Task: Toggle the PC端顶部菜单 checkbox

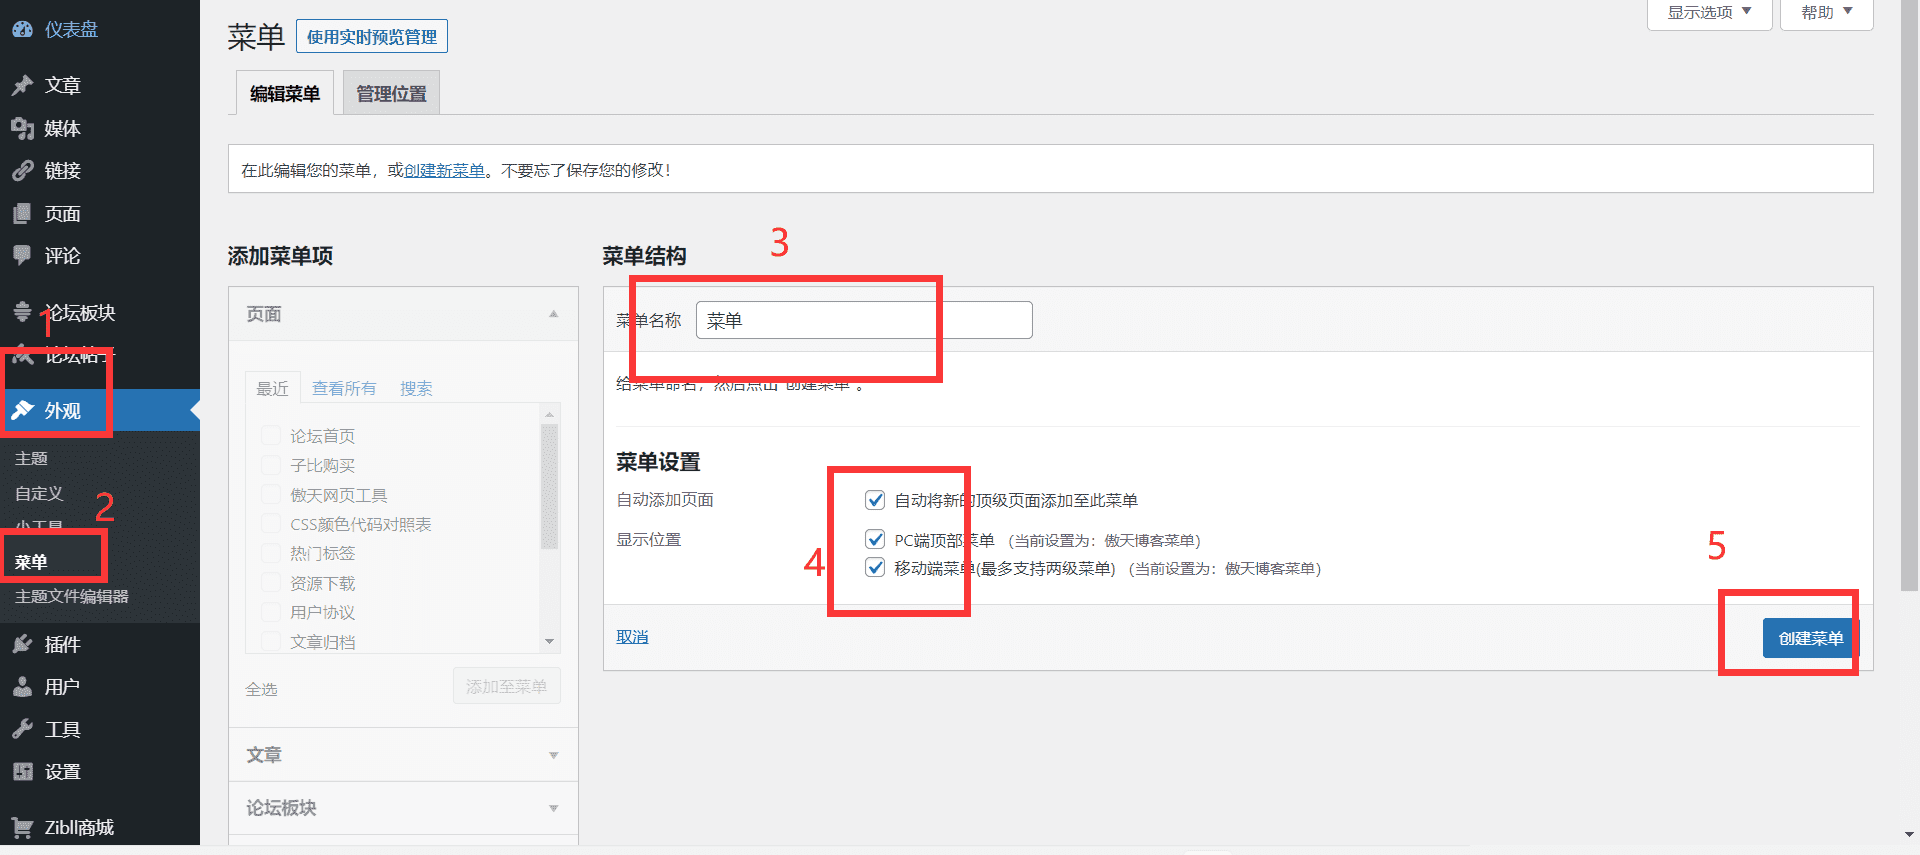Action: 875,540
